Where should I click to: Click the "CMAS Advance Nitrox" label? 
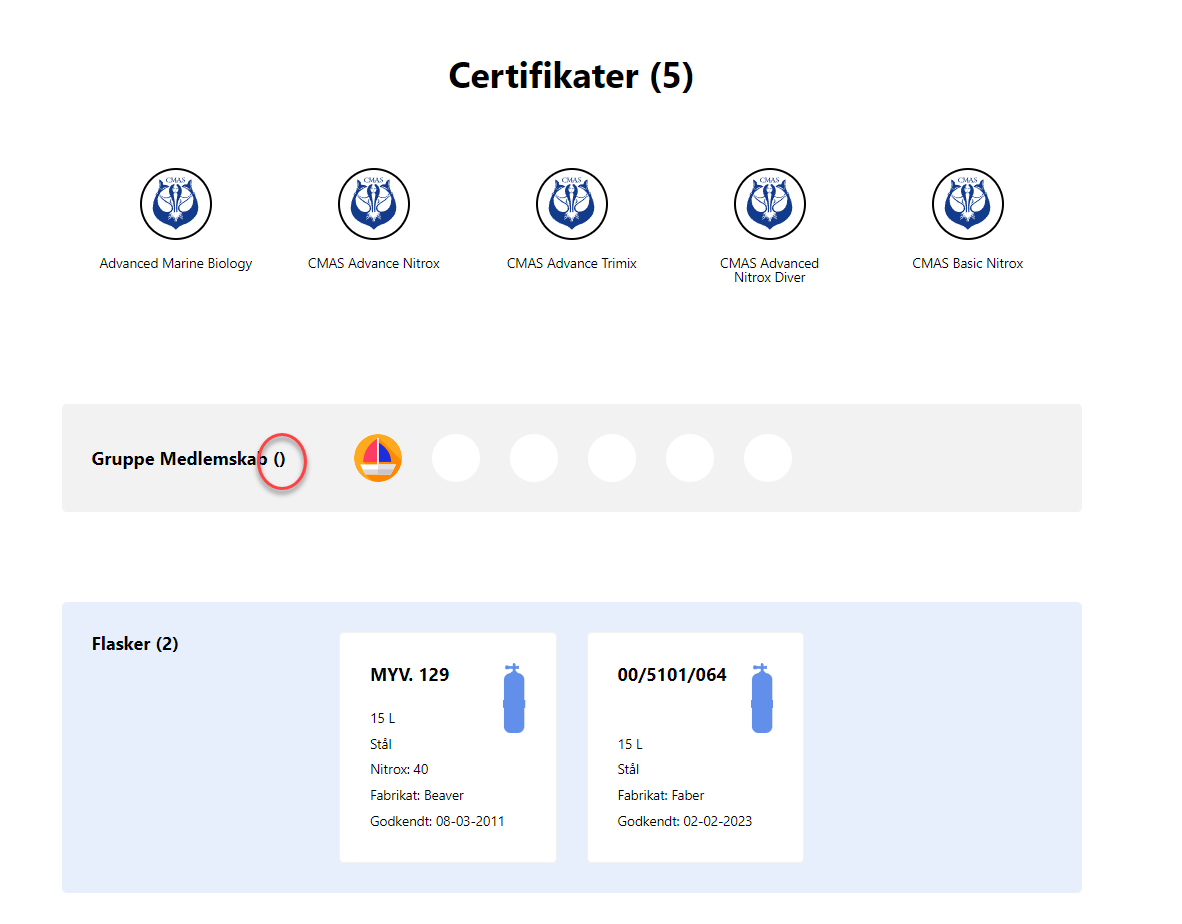pyautogui.click(x=374, y=263)
